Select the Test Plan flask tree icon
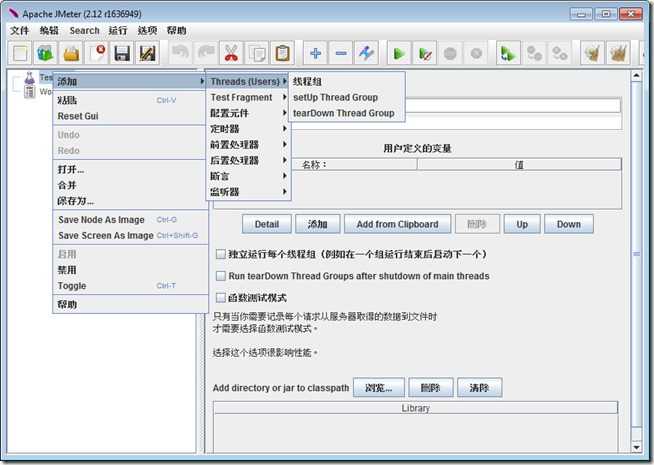 click(29, 78)
